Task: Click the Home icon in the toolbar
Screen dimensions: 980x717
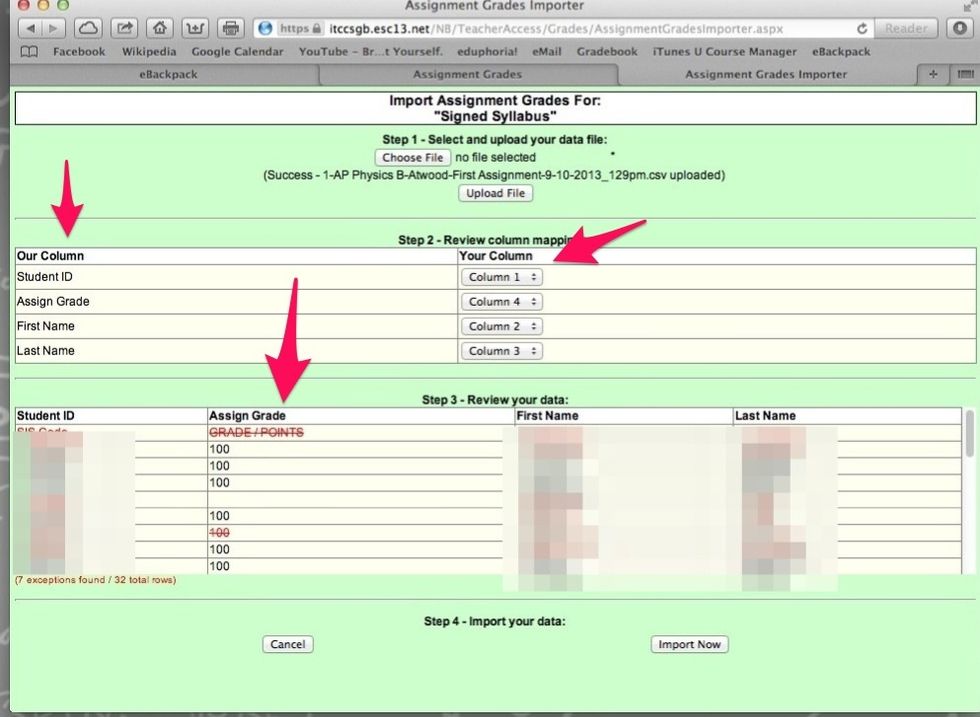Action: 159,28
